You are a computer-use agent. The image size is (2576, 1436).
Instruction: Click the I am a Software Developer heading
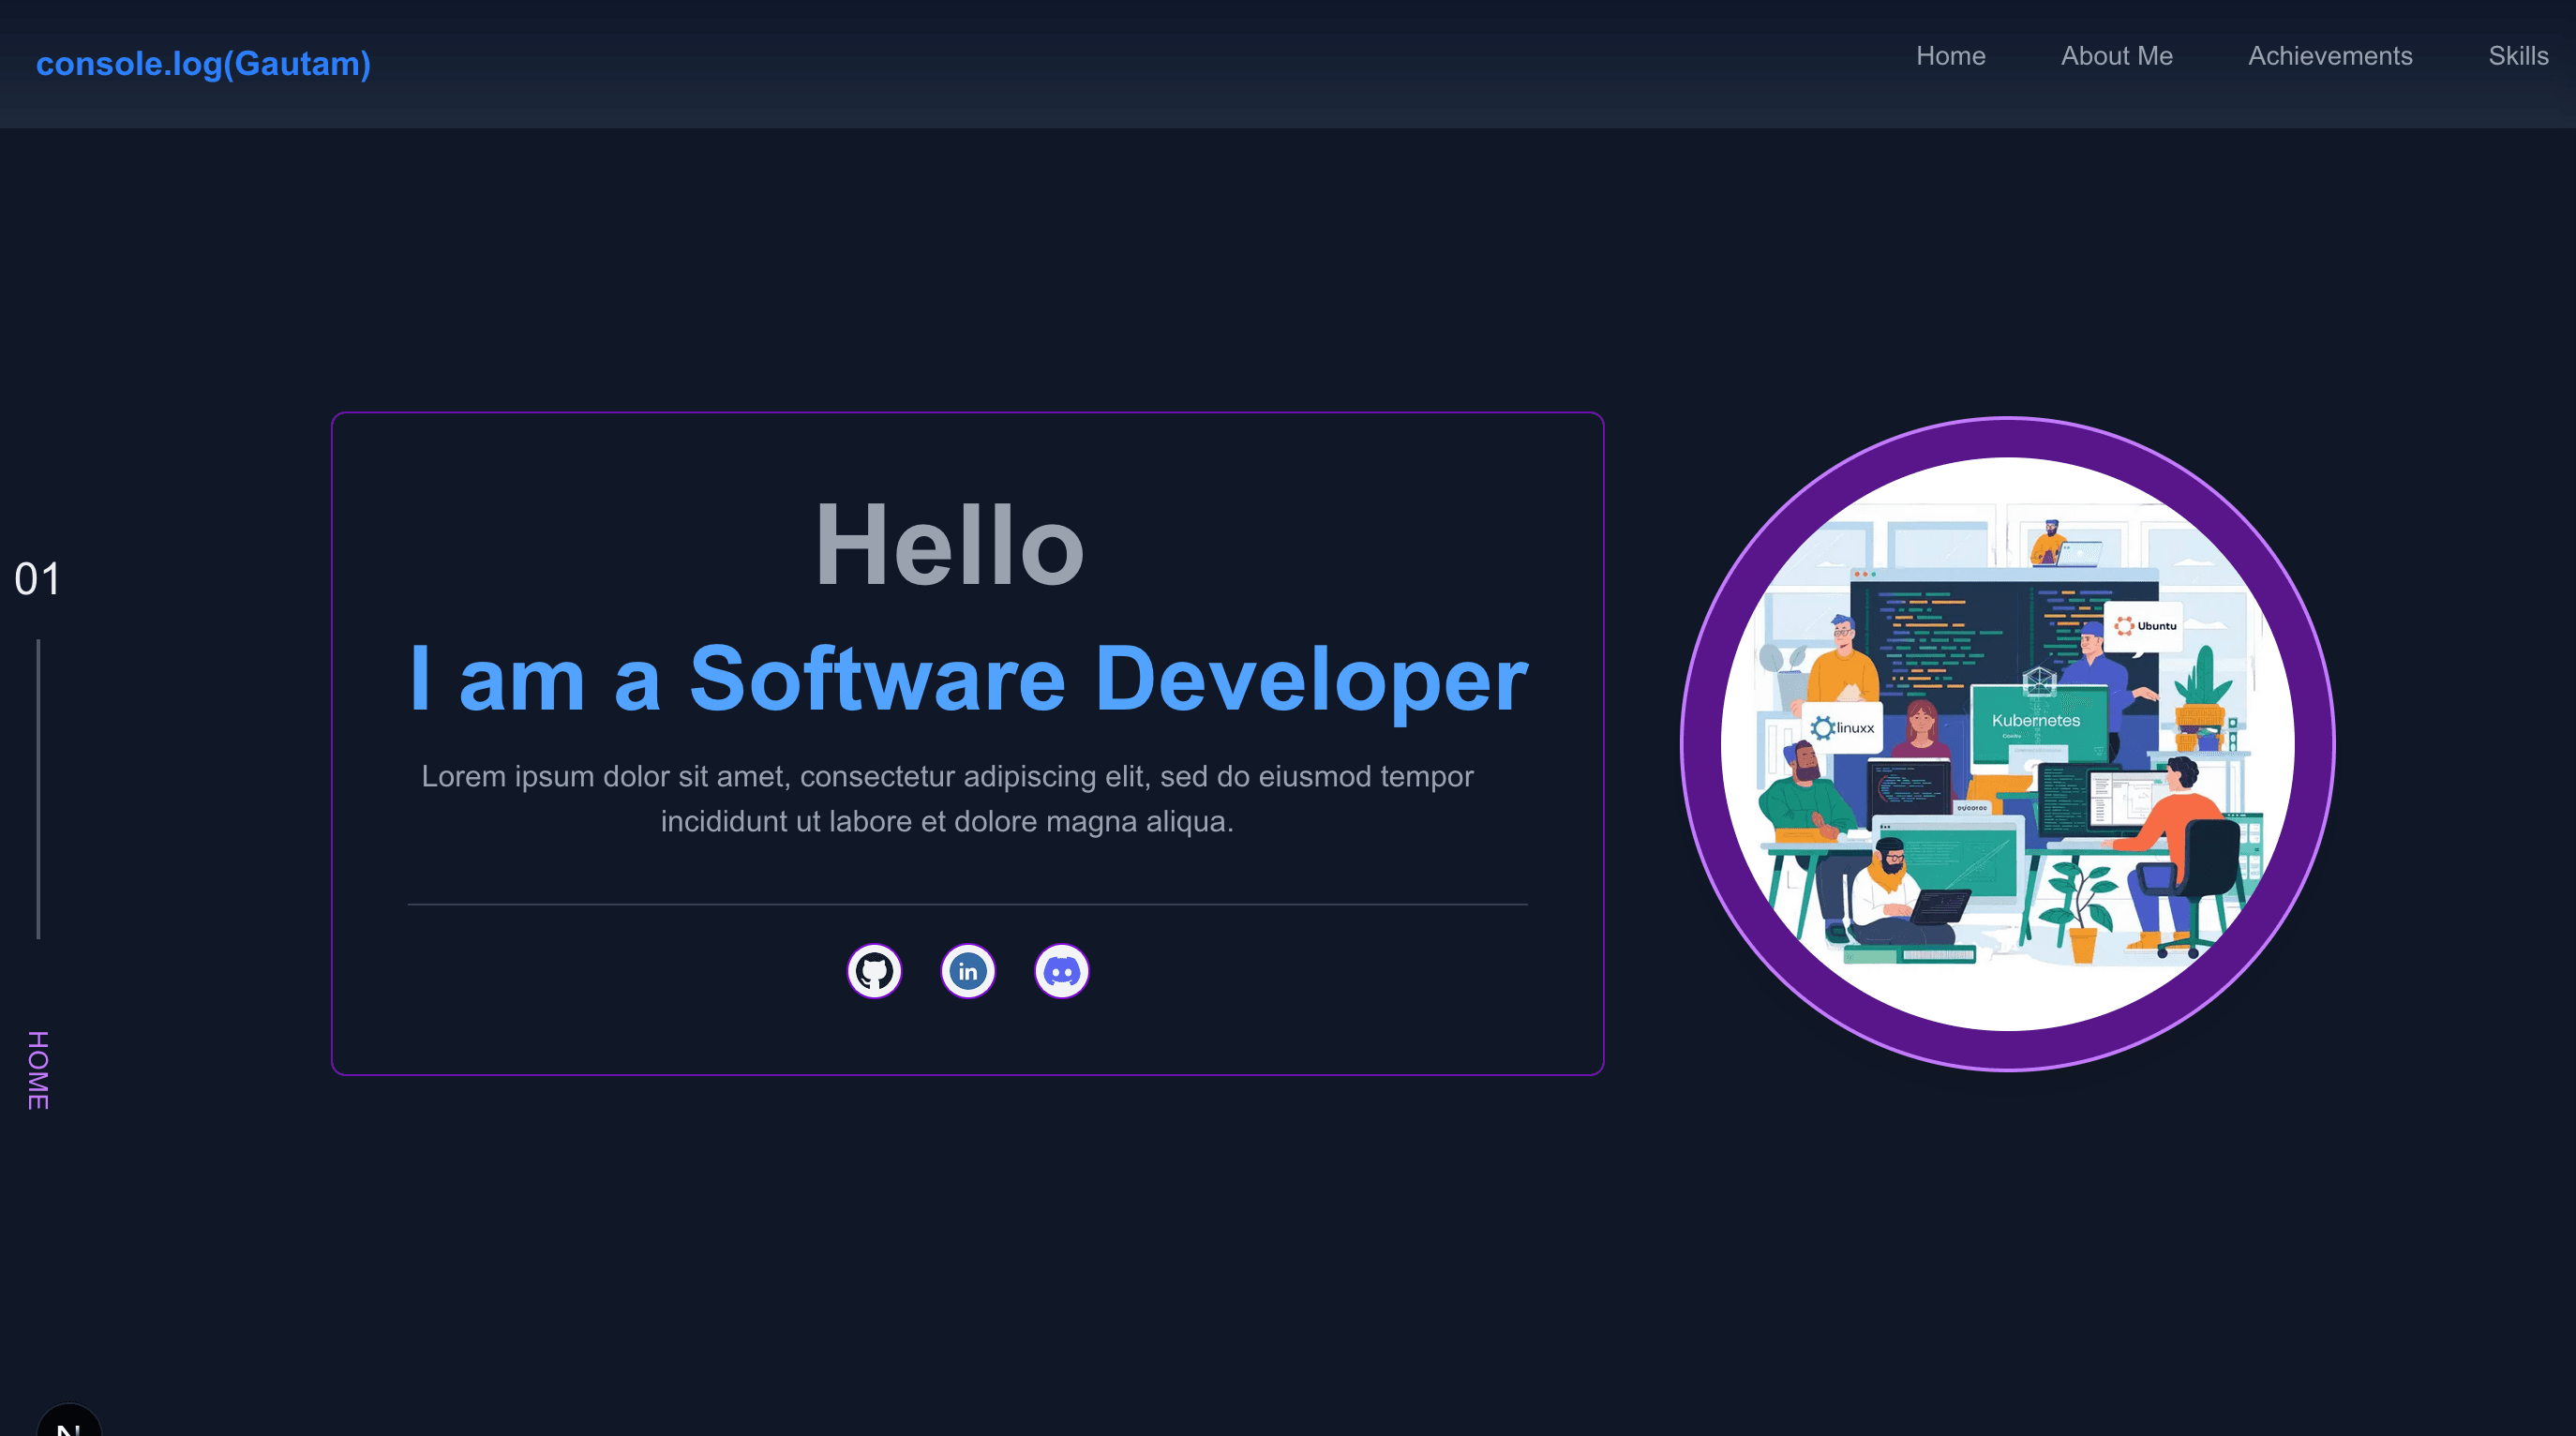[967, 679]
